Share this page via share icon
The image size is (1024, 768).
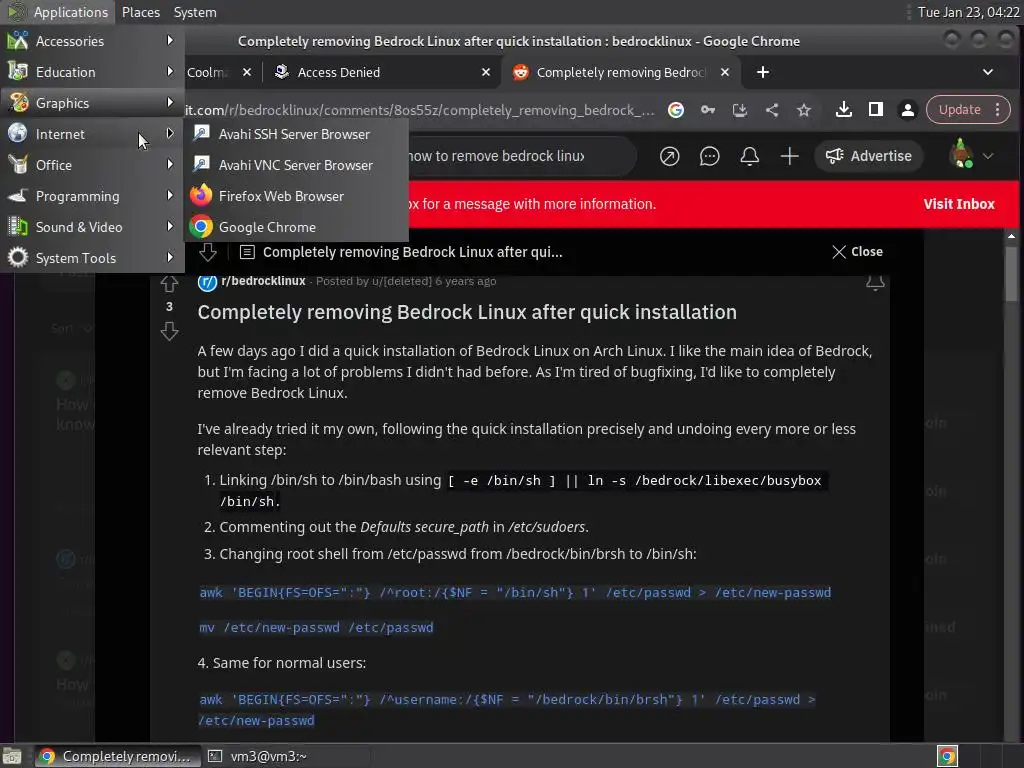point(771,110)
